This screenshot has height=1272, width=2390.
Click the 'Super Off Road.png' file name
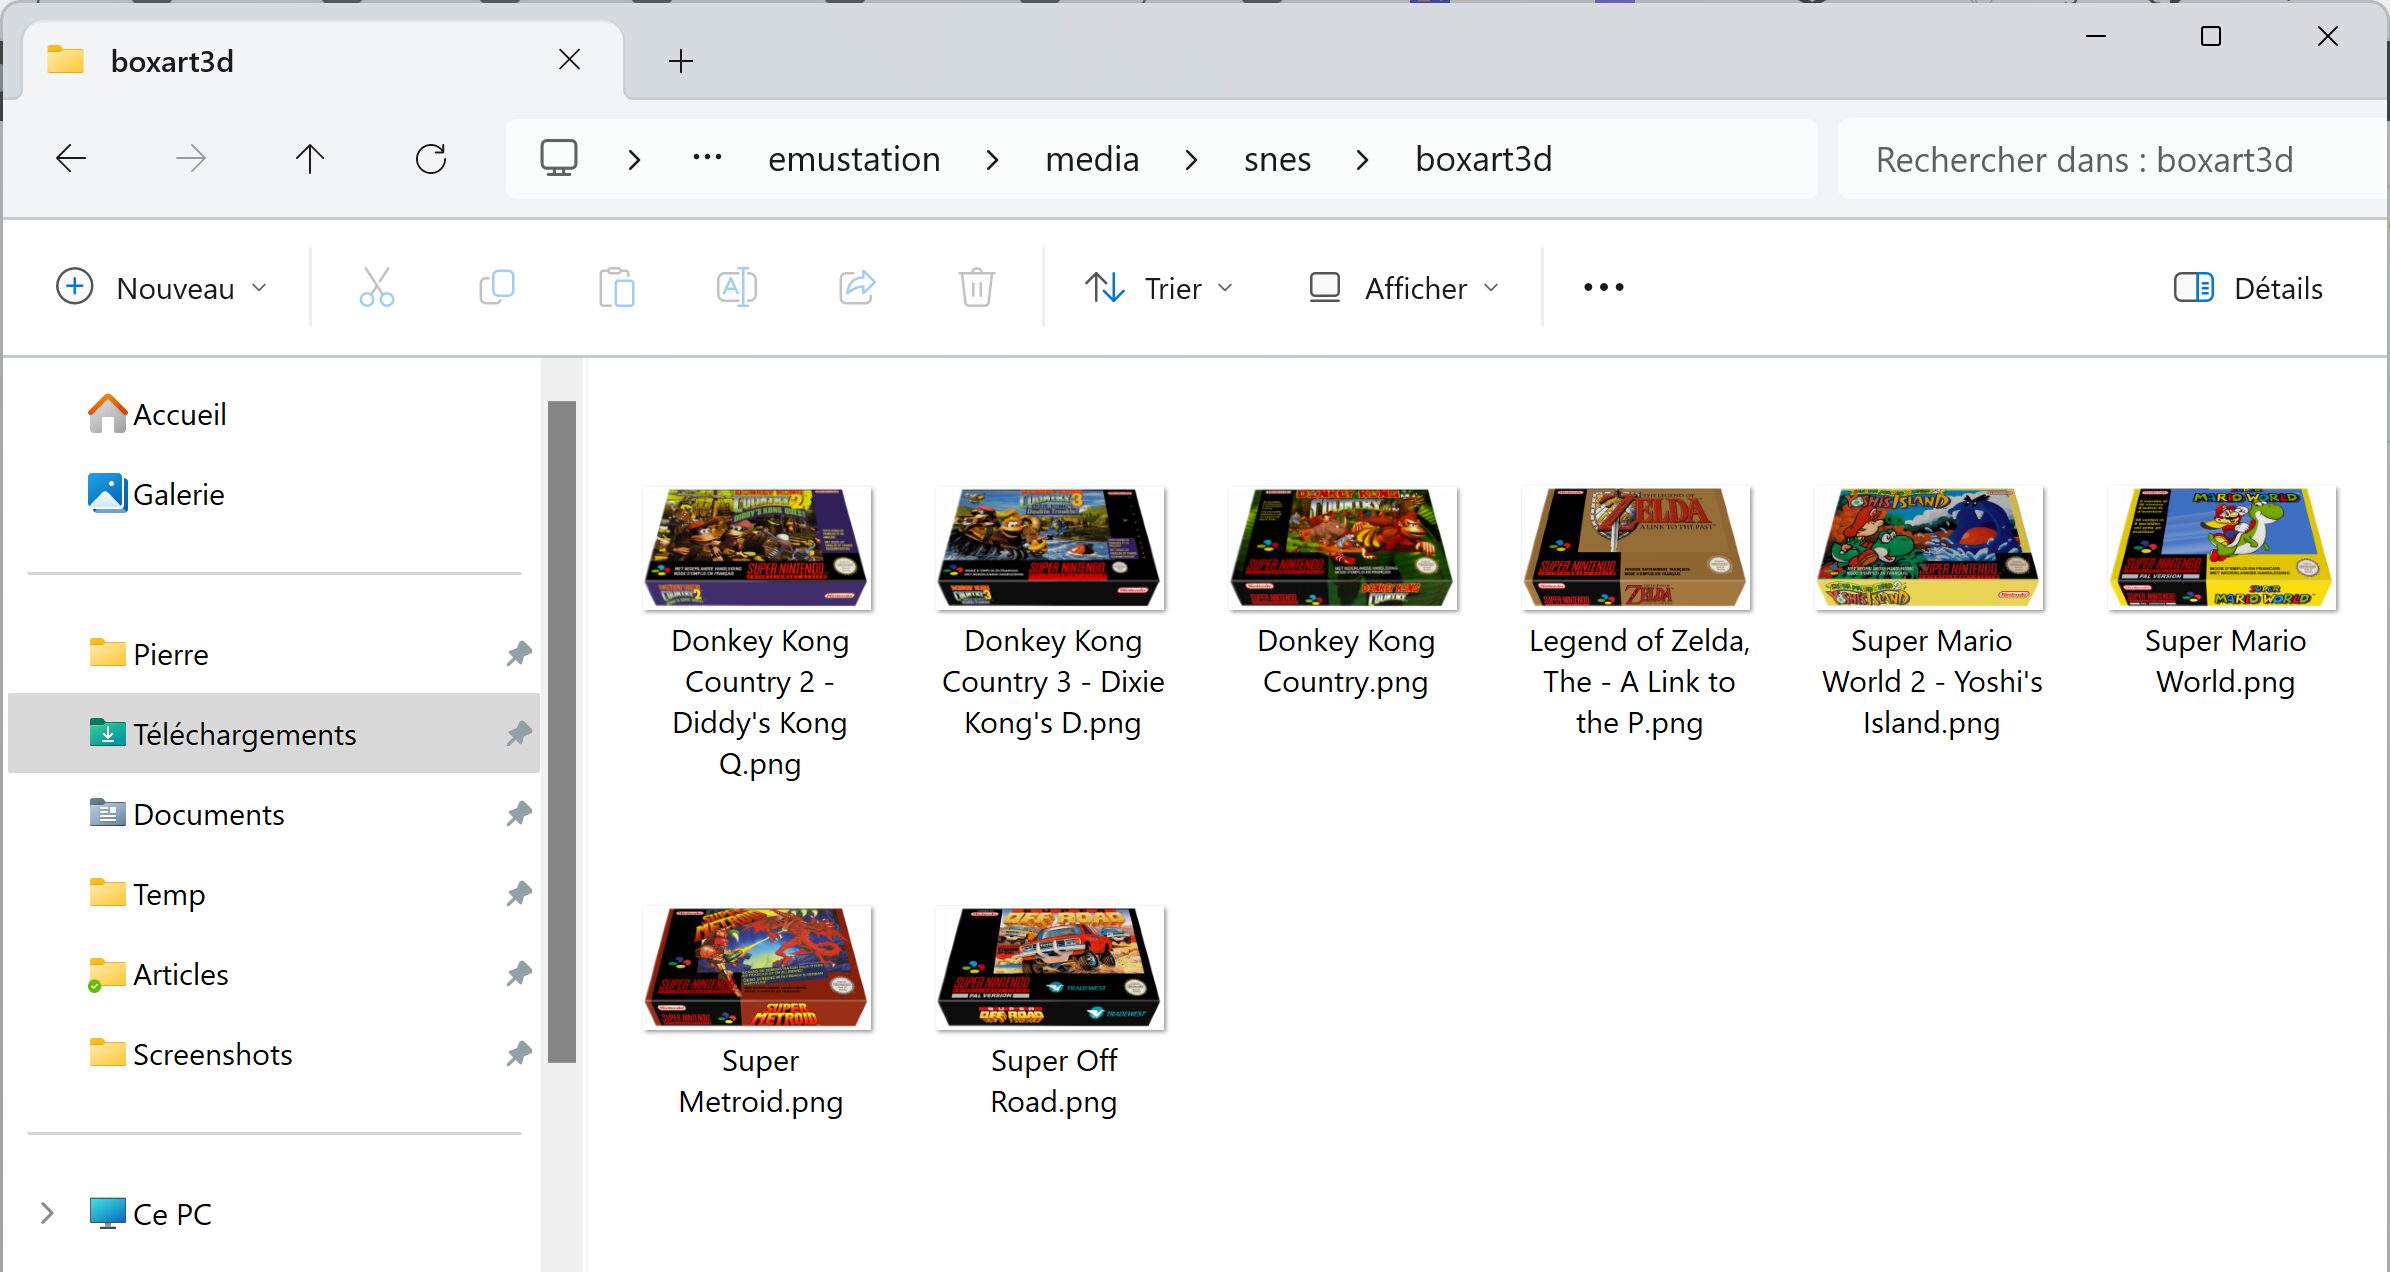coord(1053,1081)
